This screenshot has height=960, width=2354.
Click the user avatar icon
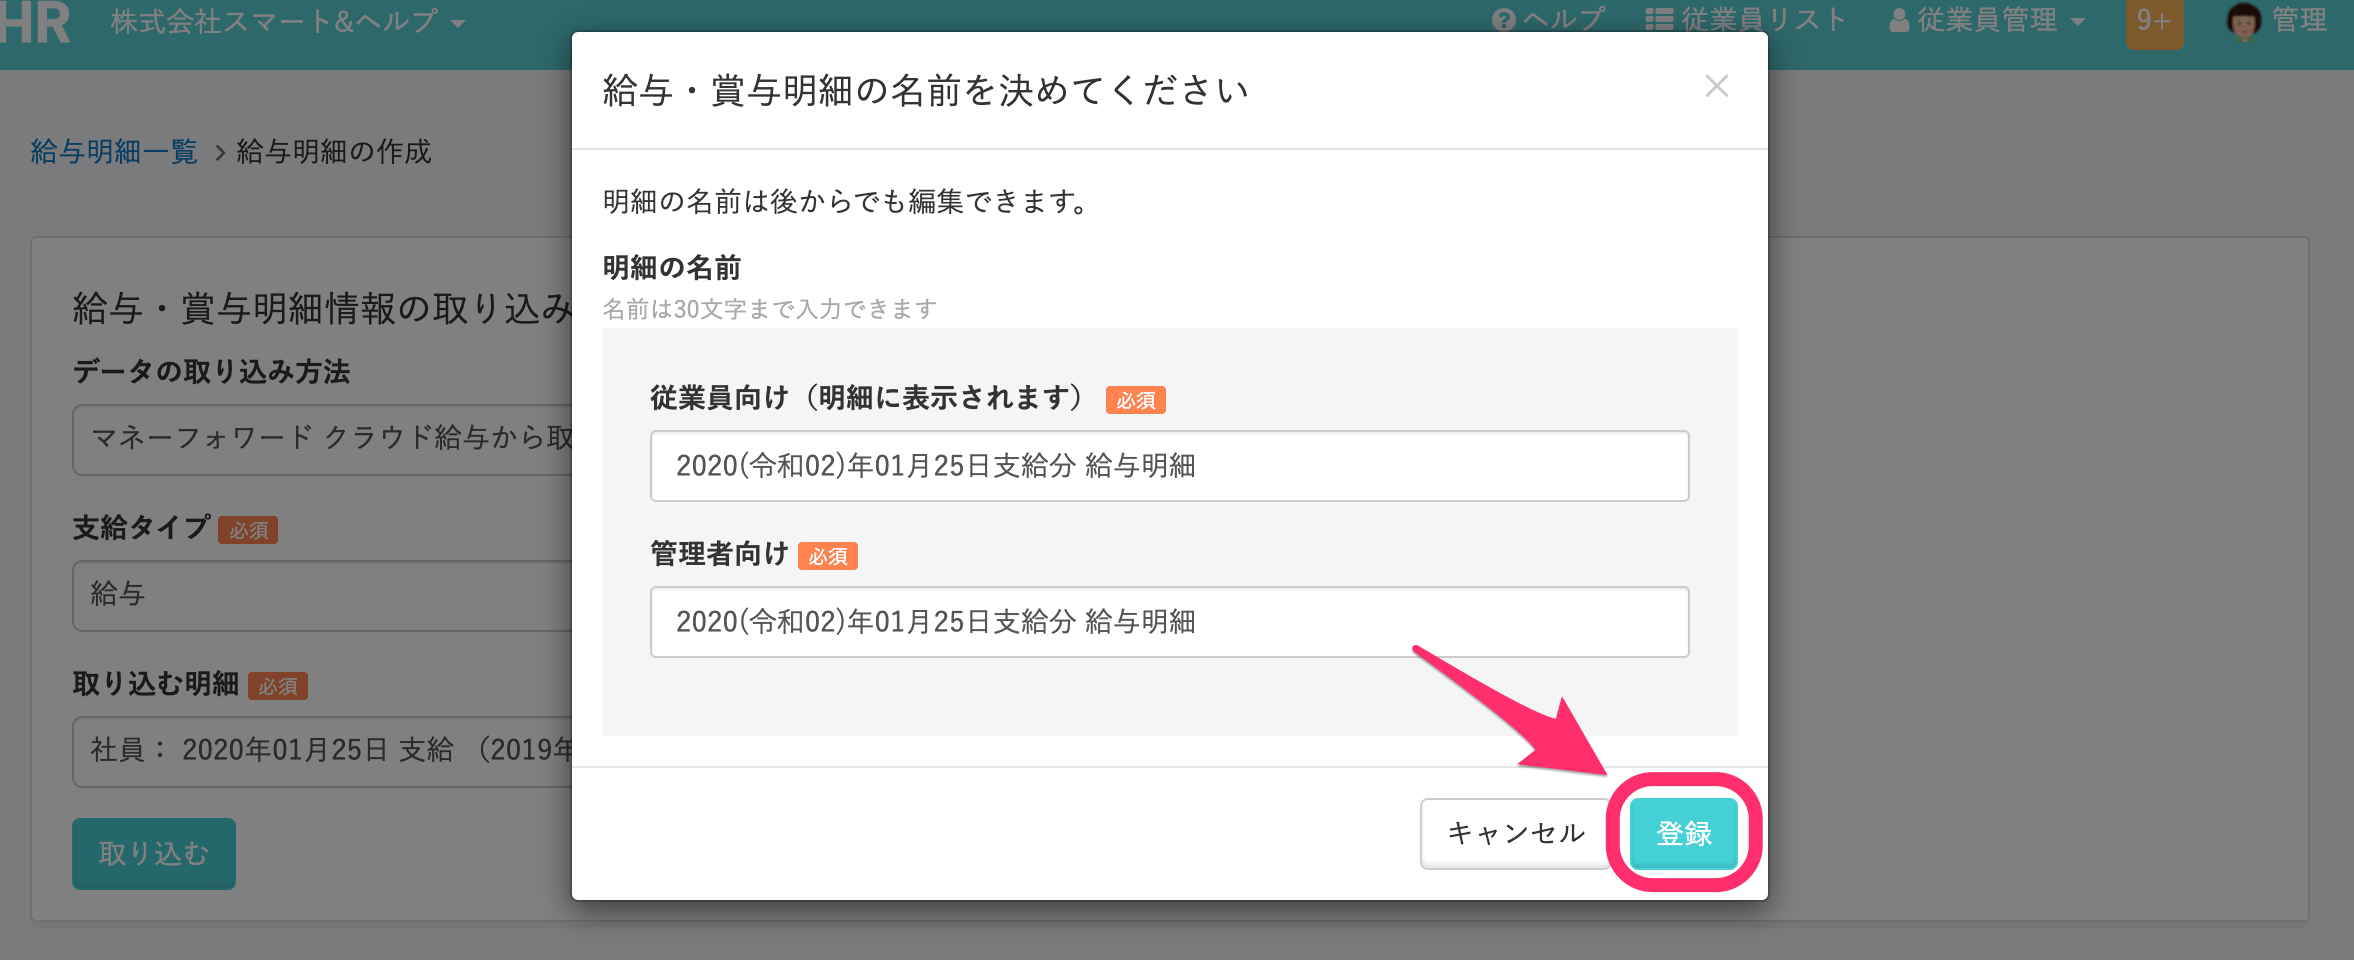coord(2244,21)
